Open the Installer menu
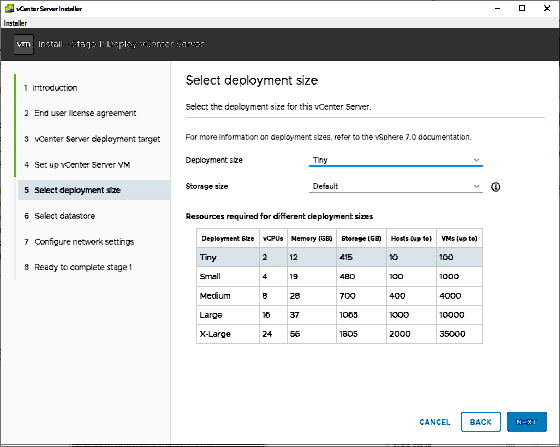 click(x=15, y=23)
